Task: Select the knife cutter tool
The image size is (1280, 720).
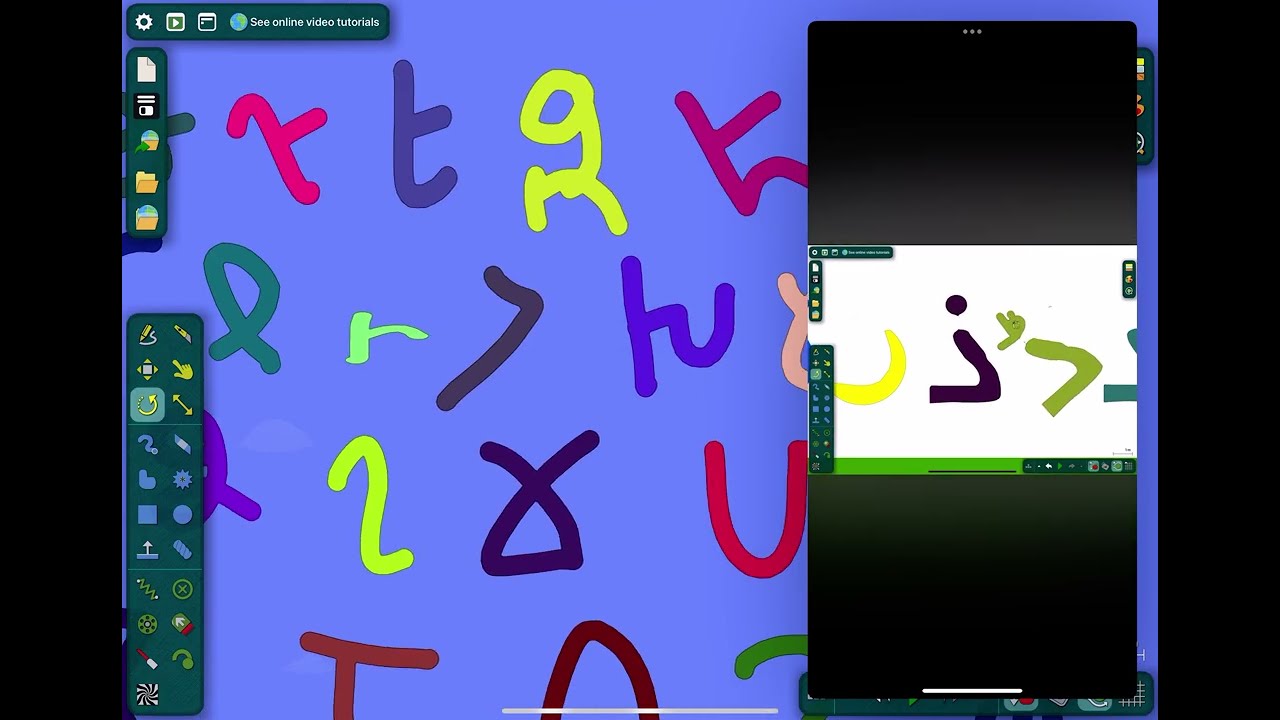Action: tap(182, 334)
